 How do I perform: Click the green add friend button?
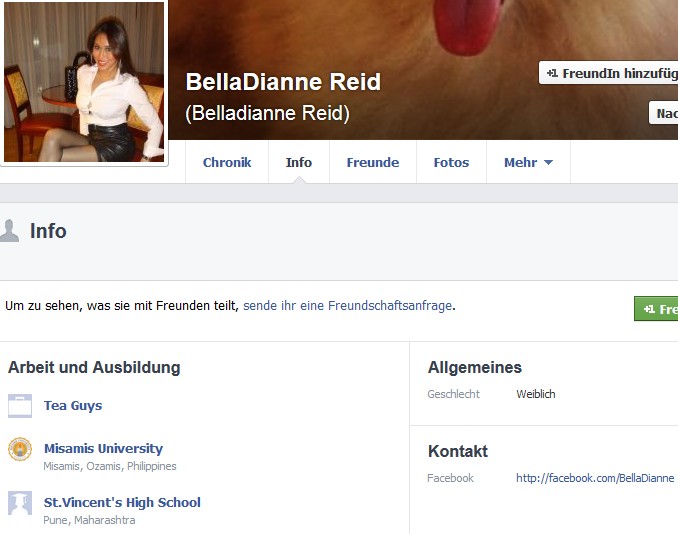click(x=656, y=309)
